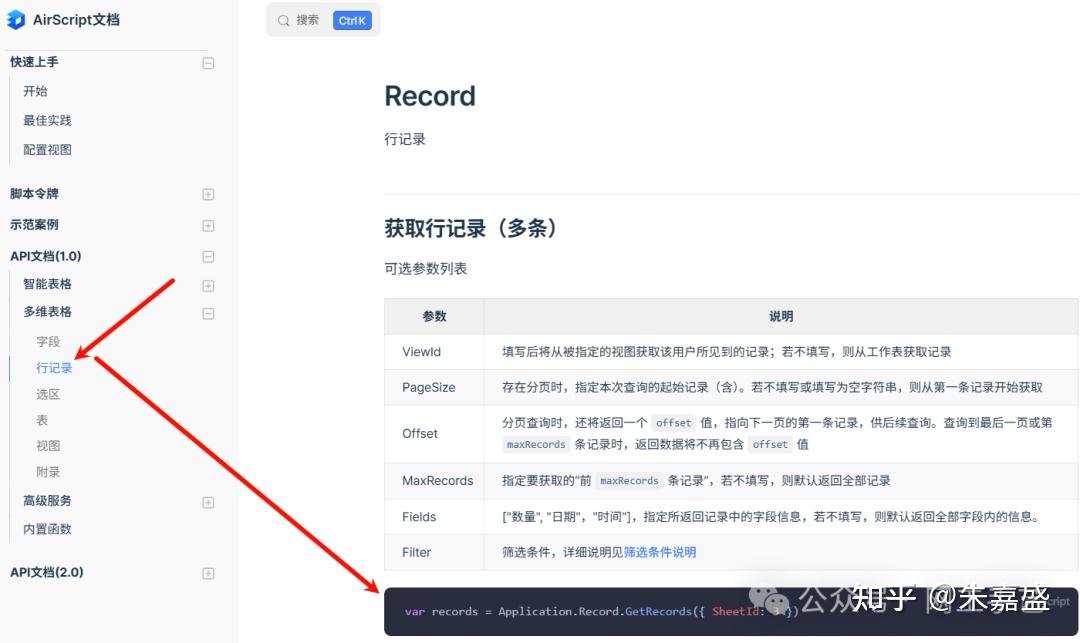
Task: Select 附录 in the sidebar
Action: 48,472
